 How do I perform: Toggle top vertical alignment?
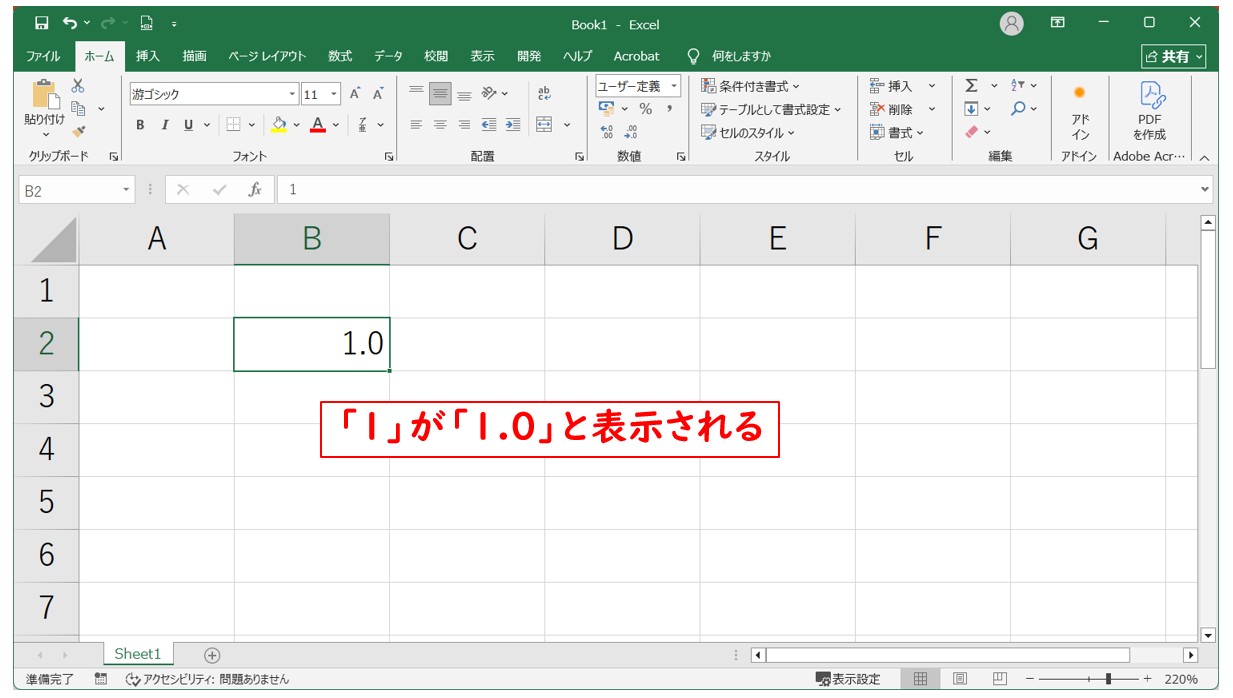tap(416, 93)
